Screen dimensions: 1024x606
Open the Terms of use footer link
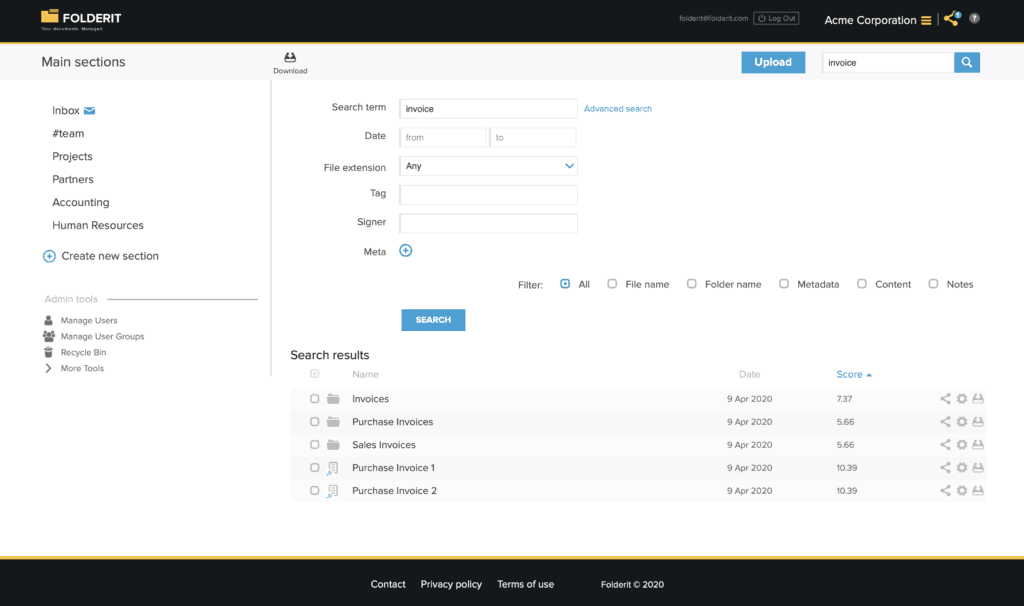click(526, 584)
